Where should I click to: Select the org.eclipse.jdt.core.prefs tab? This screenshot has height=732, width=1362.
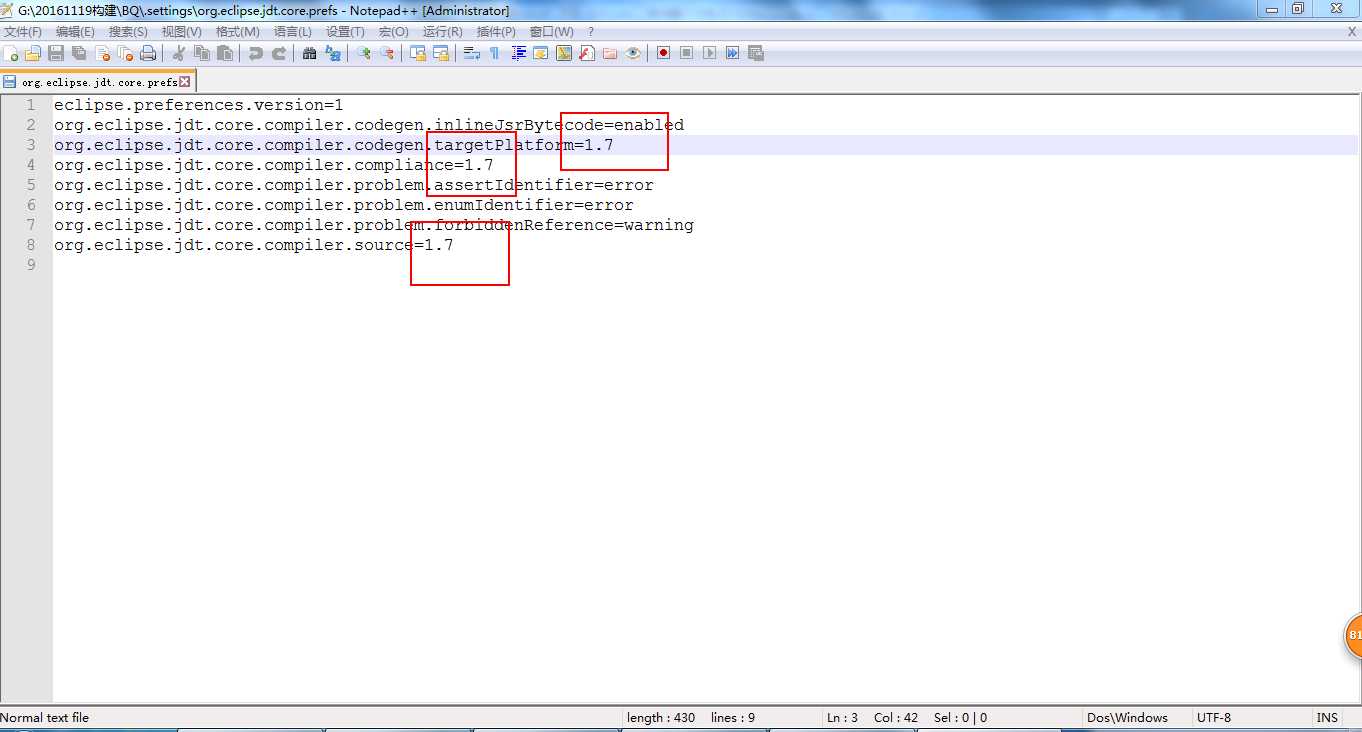[x=98, y=82]
